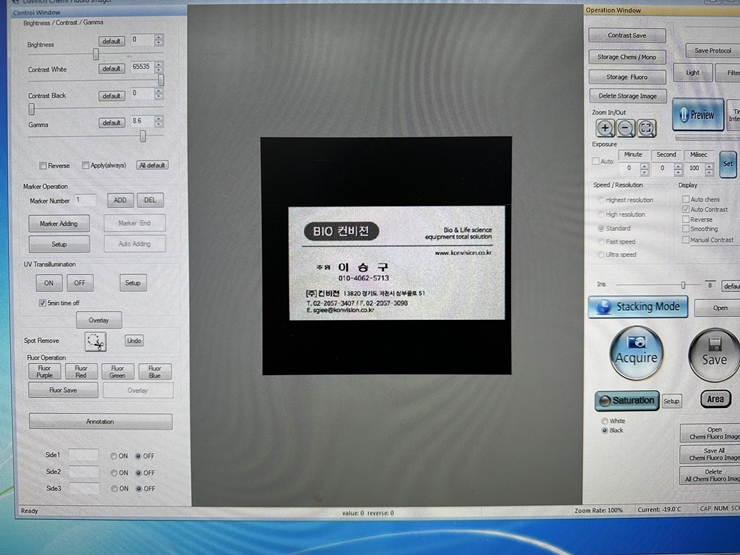Click the Contrast Save button
This screenshot has height=555, width=740.
627,35
